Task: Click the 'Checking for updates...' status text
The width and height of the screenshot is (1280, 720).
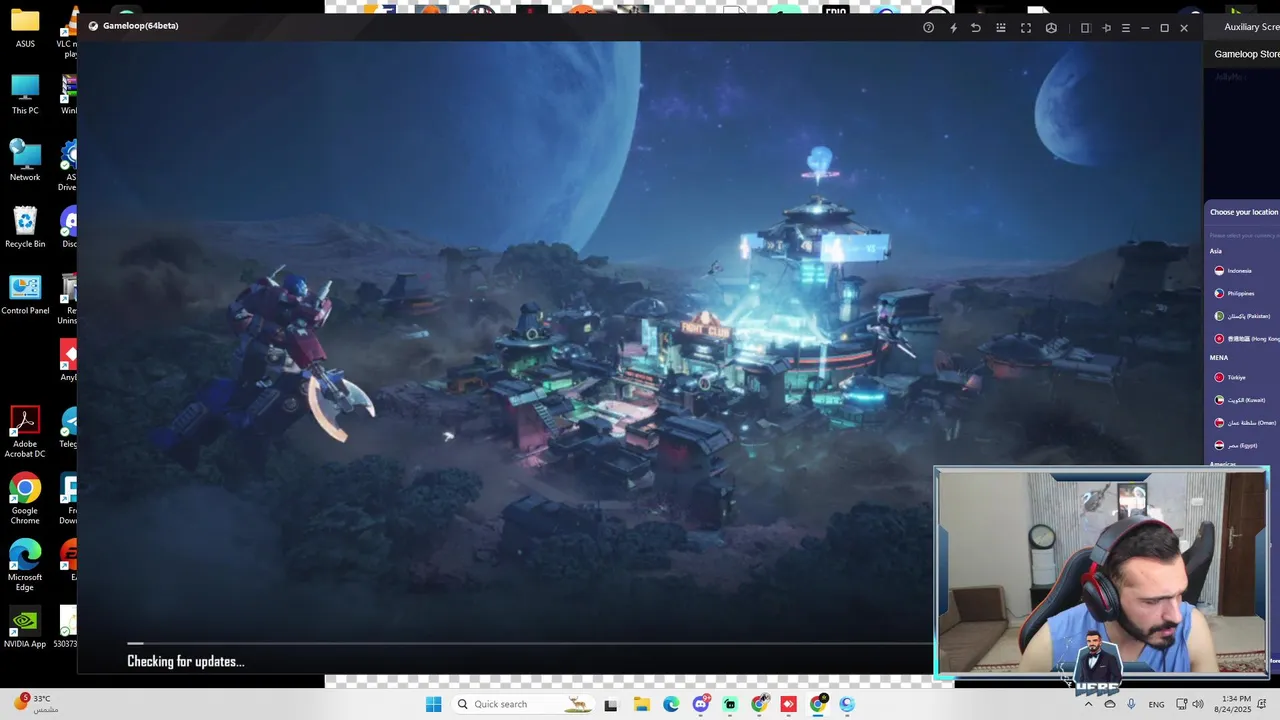Action: tap(186, 661)
